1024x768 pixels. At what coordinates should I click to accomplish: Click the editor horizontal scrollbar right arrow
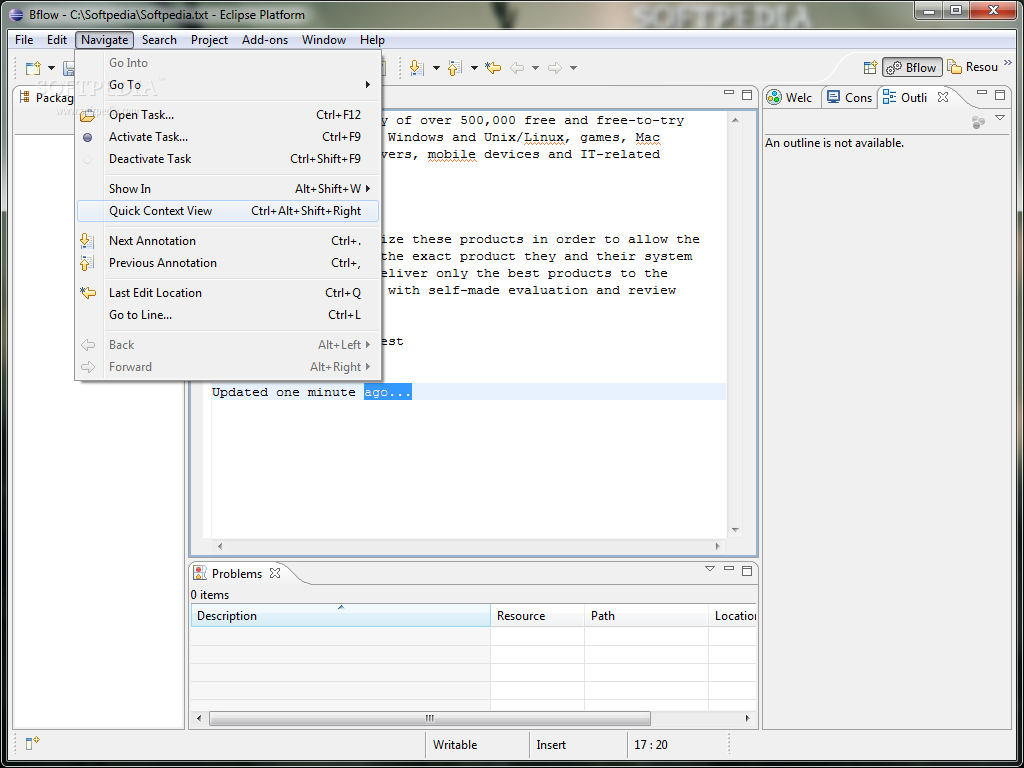coord(718,546)
